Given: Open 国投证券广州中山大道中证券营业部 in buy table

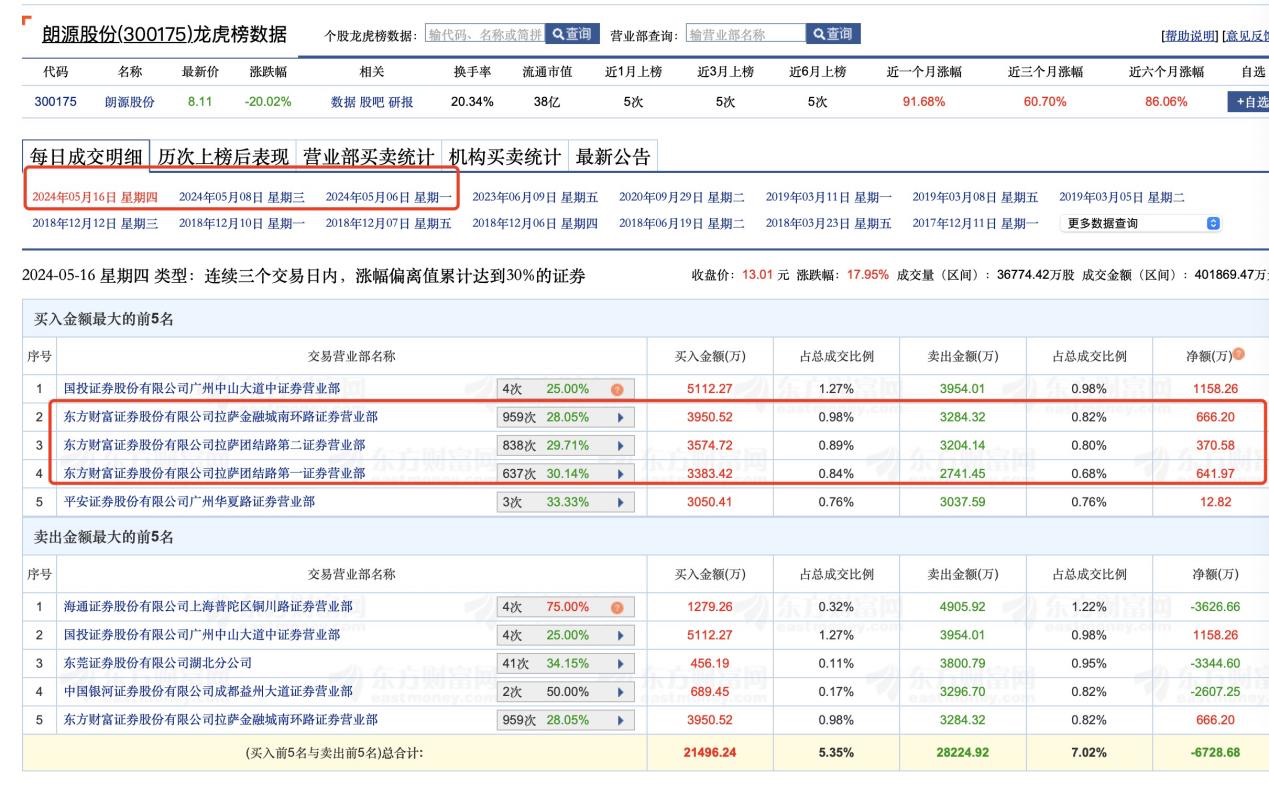Looking at the screenshot, I should click(202, 388).
